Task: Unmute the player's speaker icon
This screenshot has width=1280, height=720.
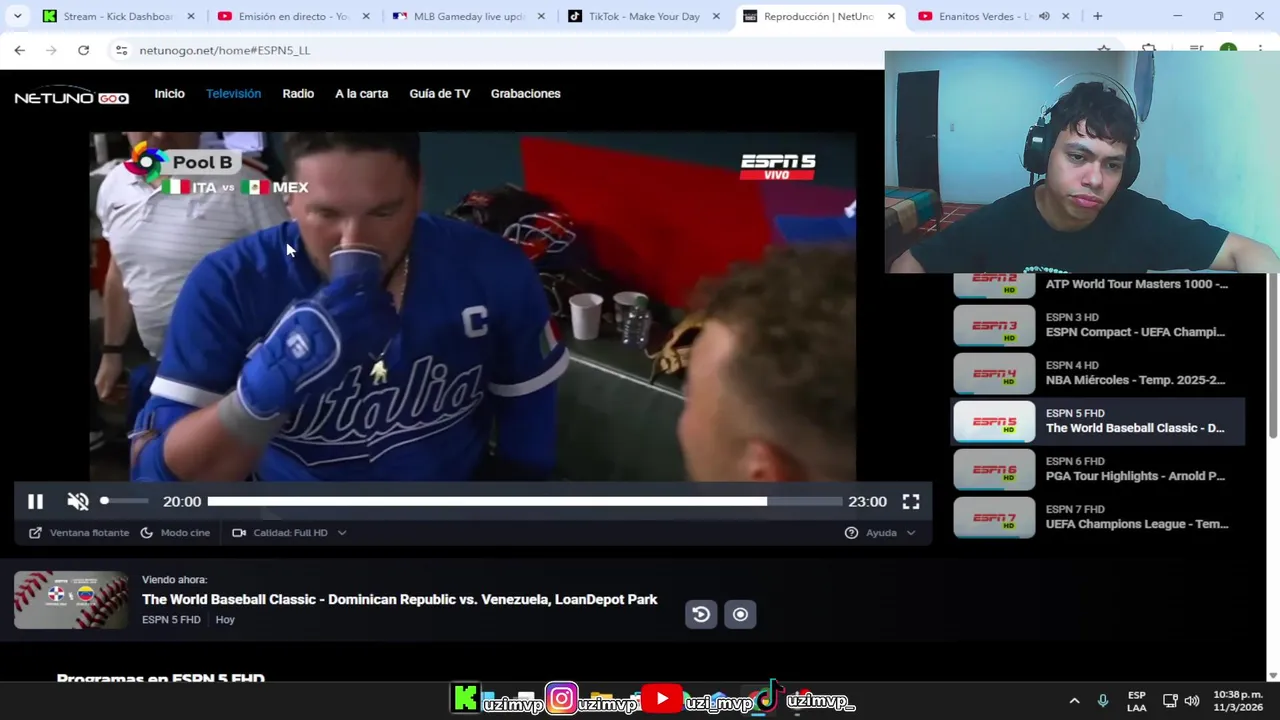Action: click(x=78, y=502)
